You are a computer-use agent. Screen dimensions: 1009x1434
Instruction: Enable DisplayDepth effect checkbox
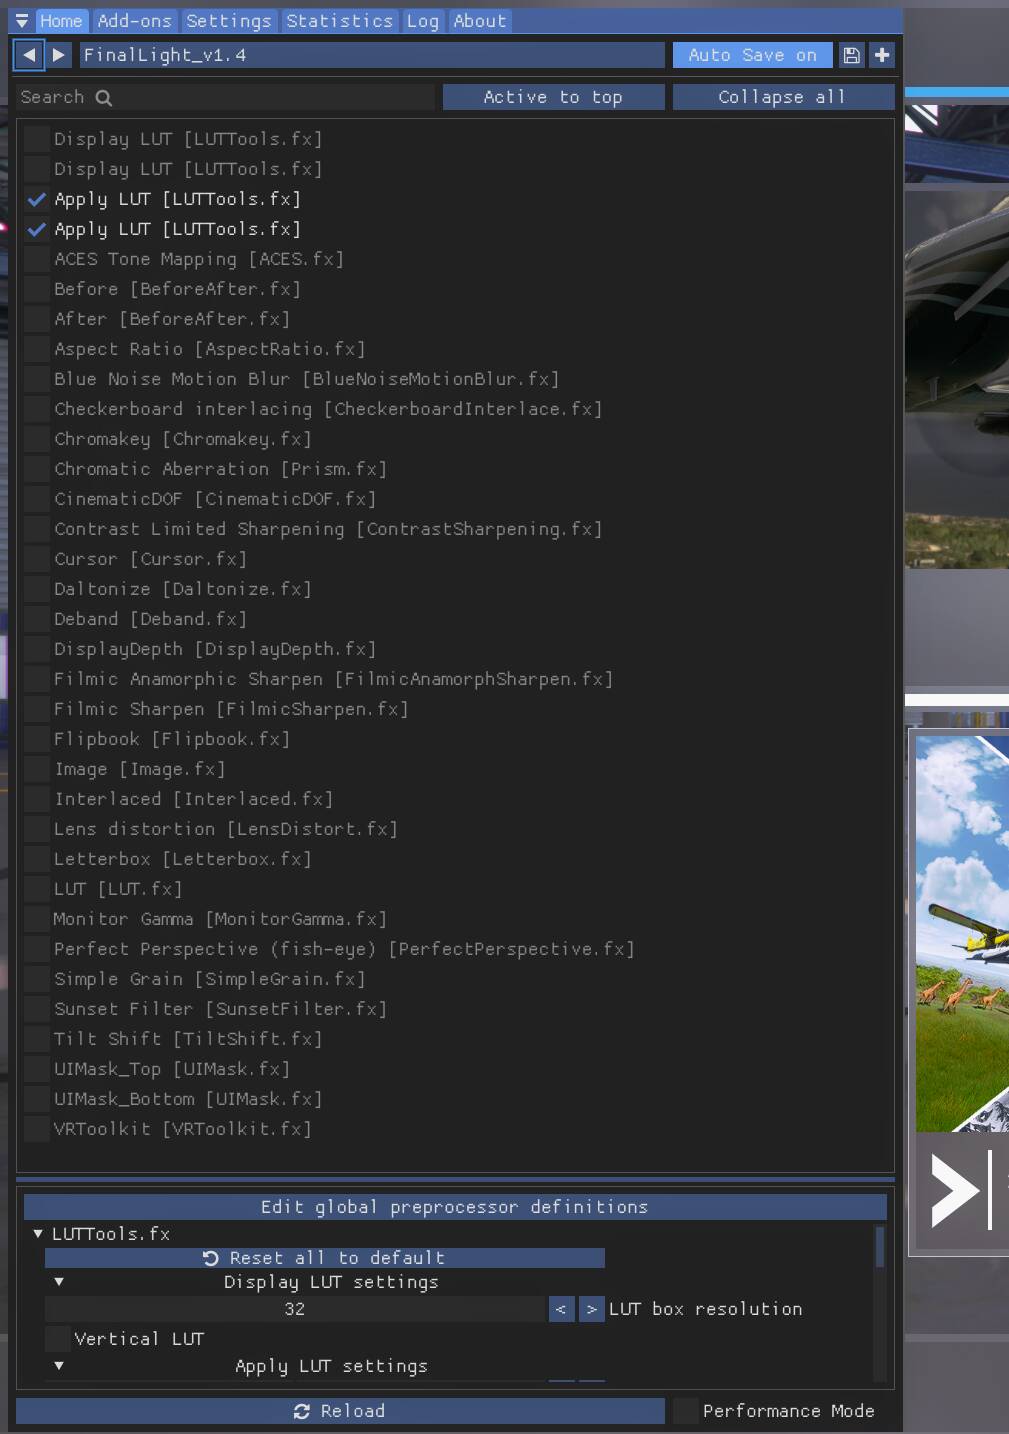tap(37, 649)
